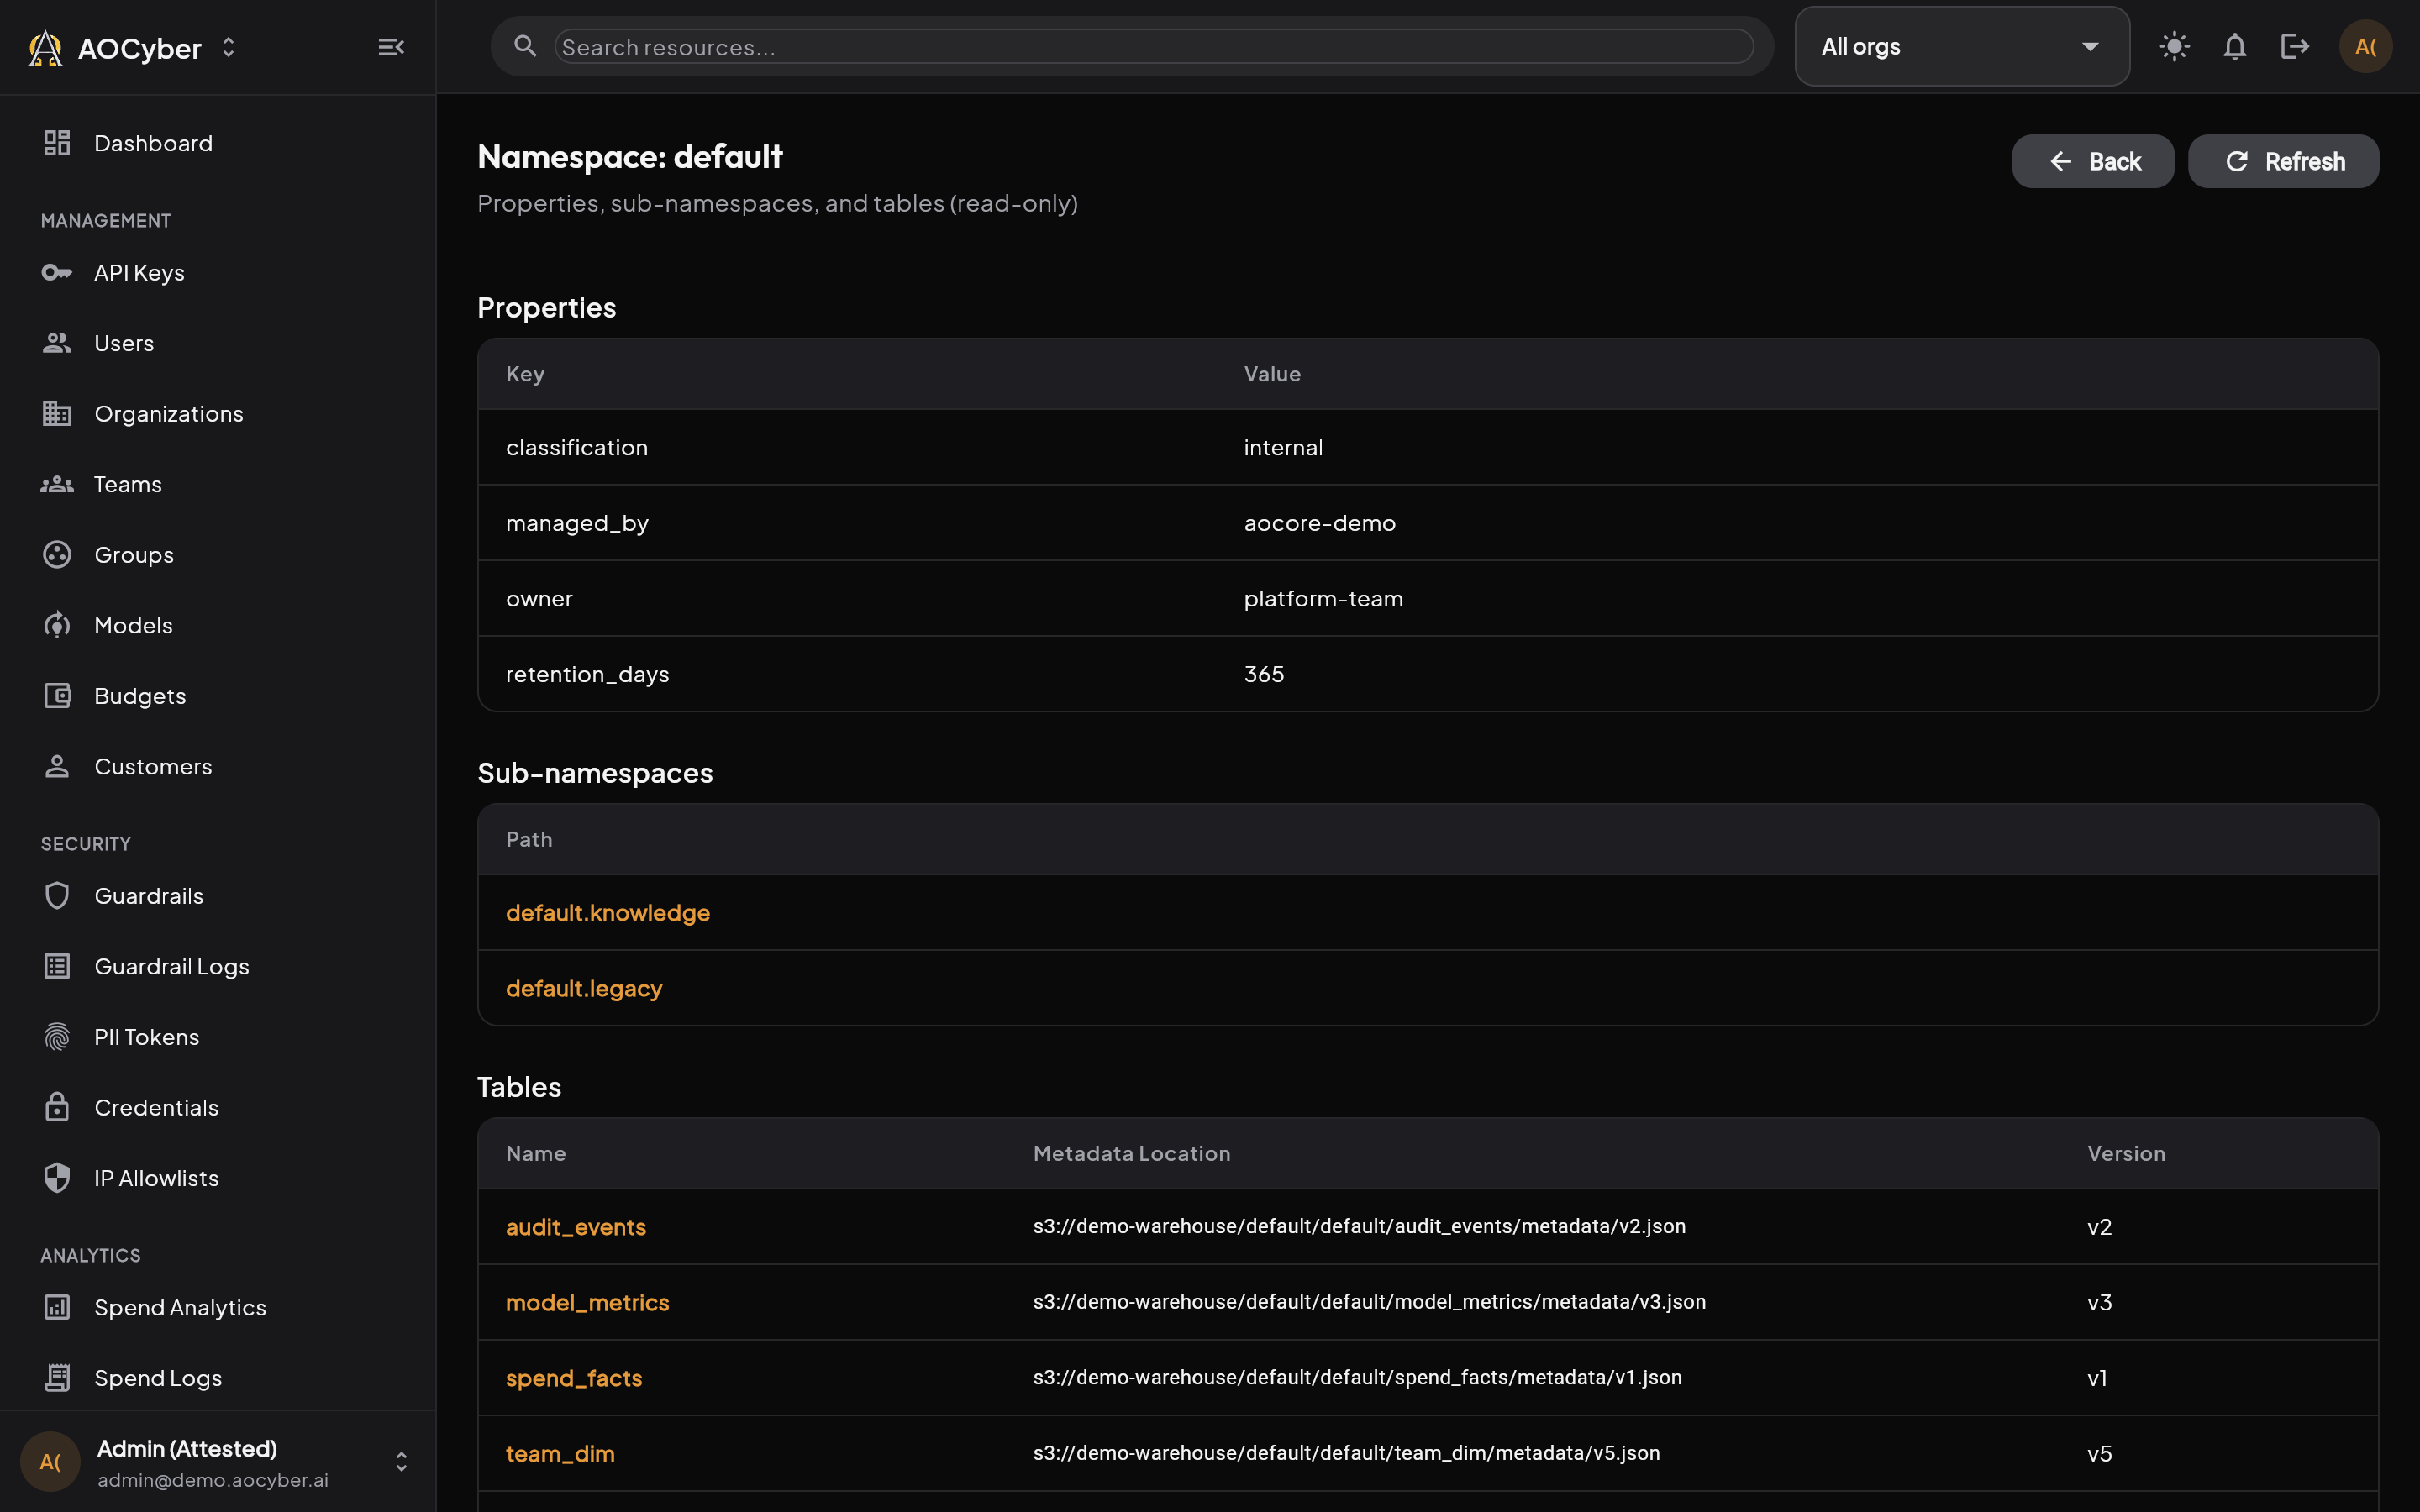The width and height of the screenshot is (2420, 1512).
Task: Open notifications bell icon
Action: (2235, 46)
